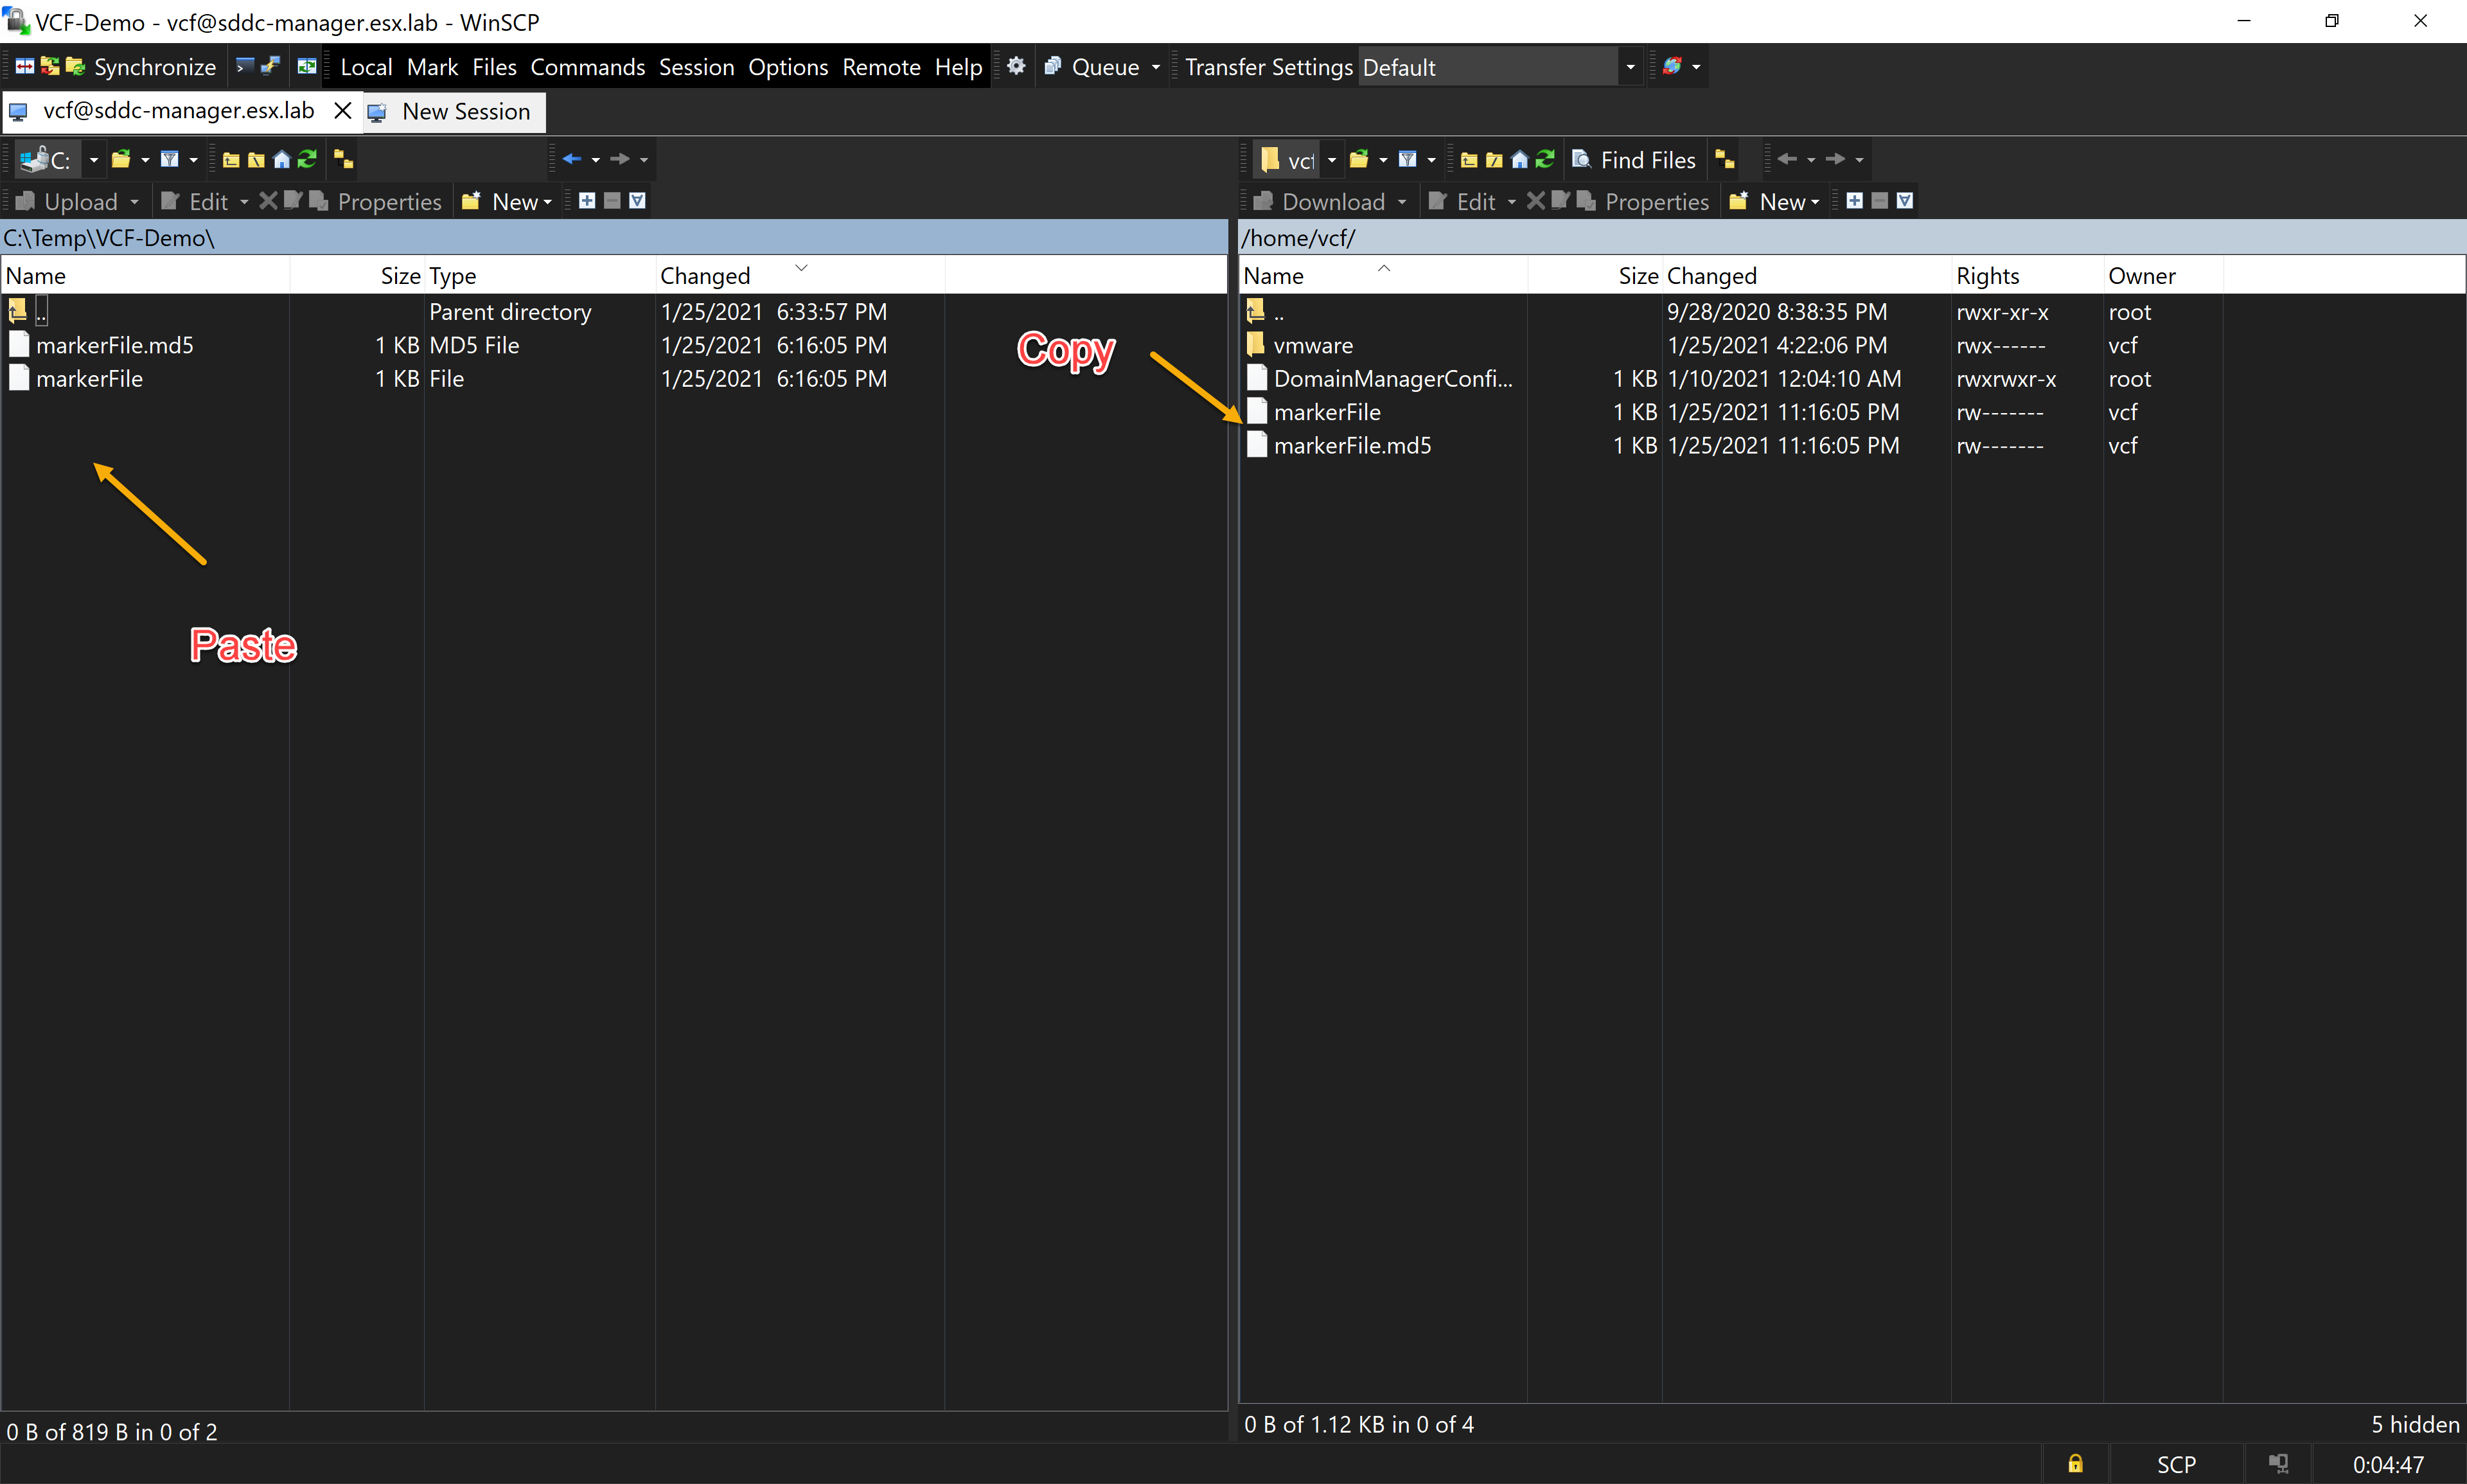Click the lock icon in status bar
Image resolution: width=2467 pixels, height=1484 pixels.
coord(2075,1464)
